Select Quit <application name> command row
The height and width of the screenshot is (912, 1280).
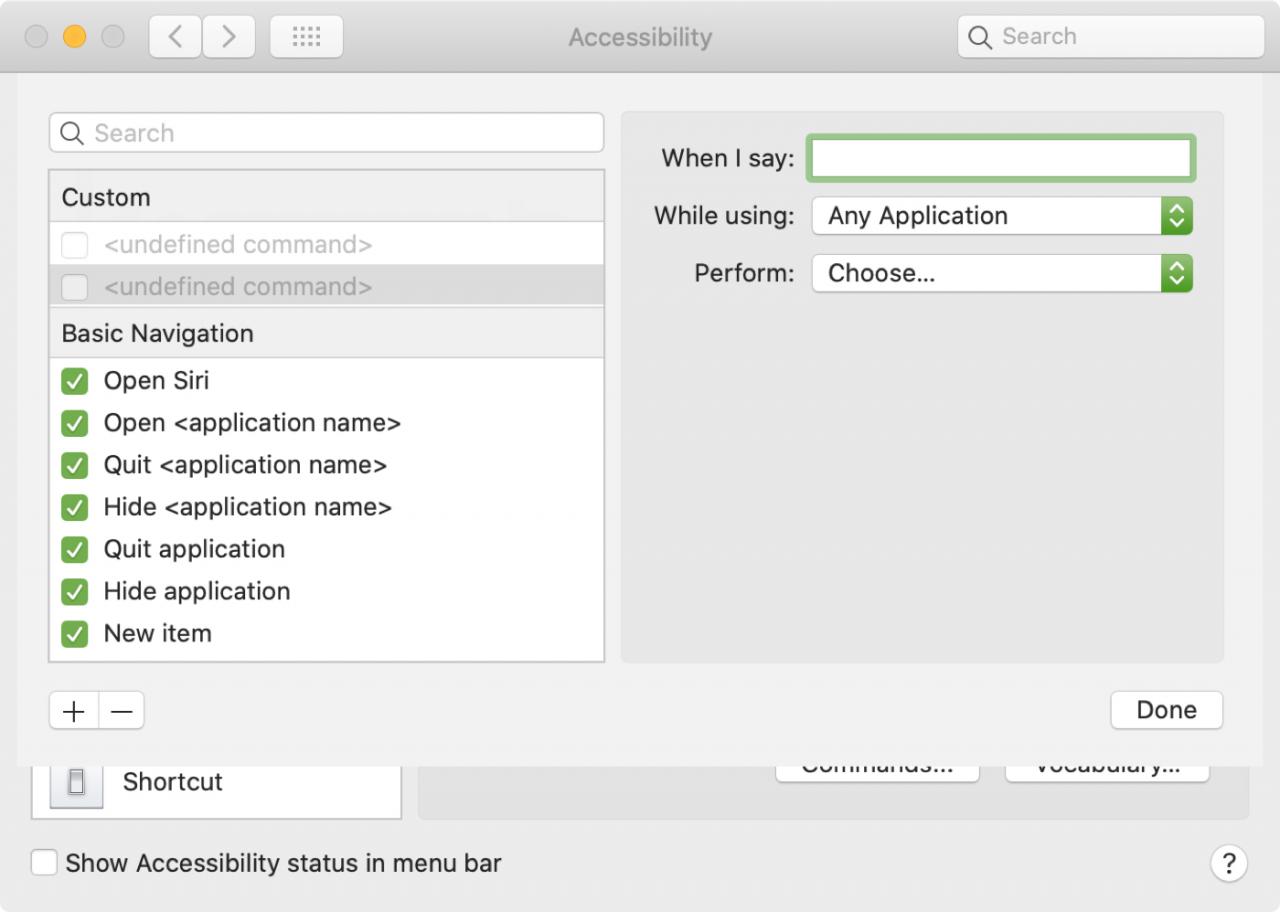pos(327,465)
